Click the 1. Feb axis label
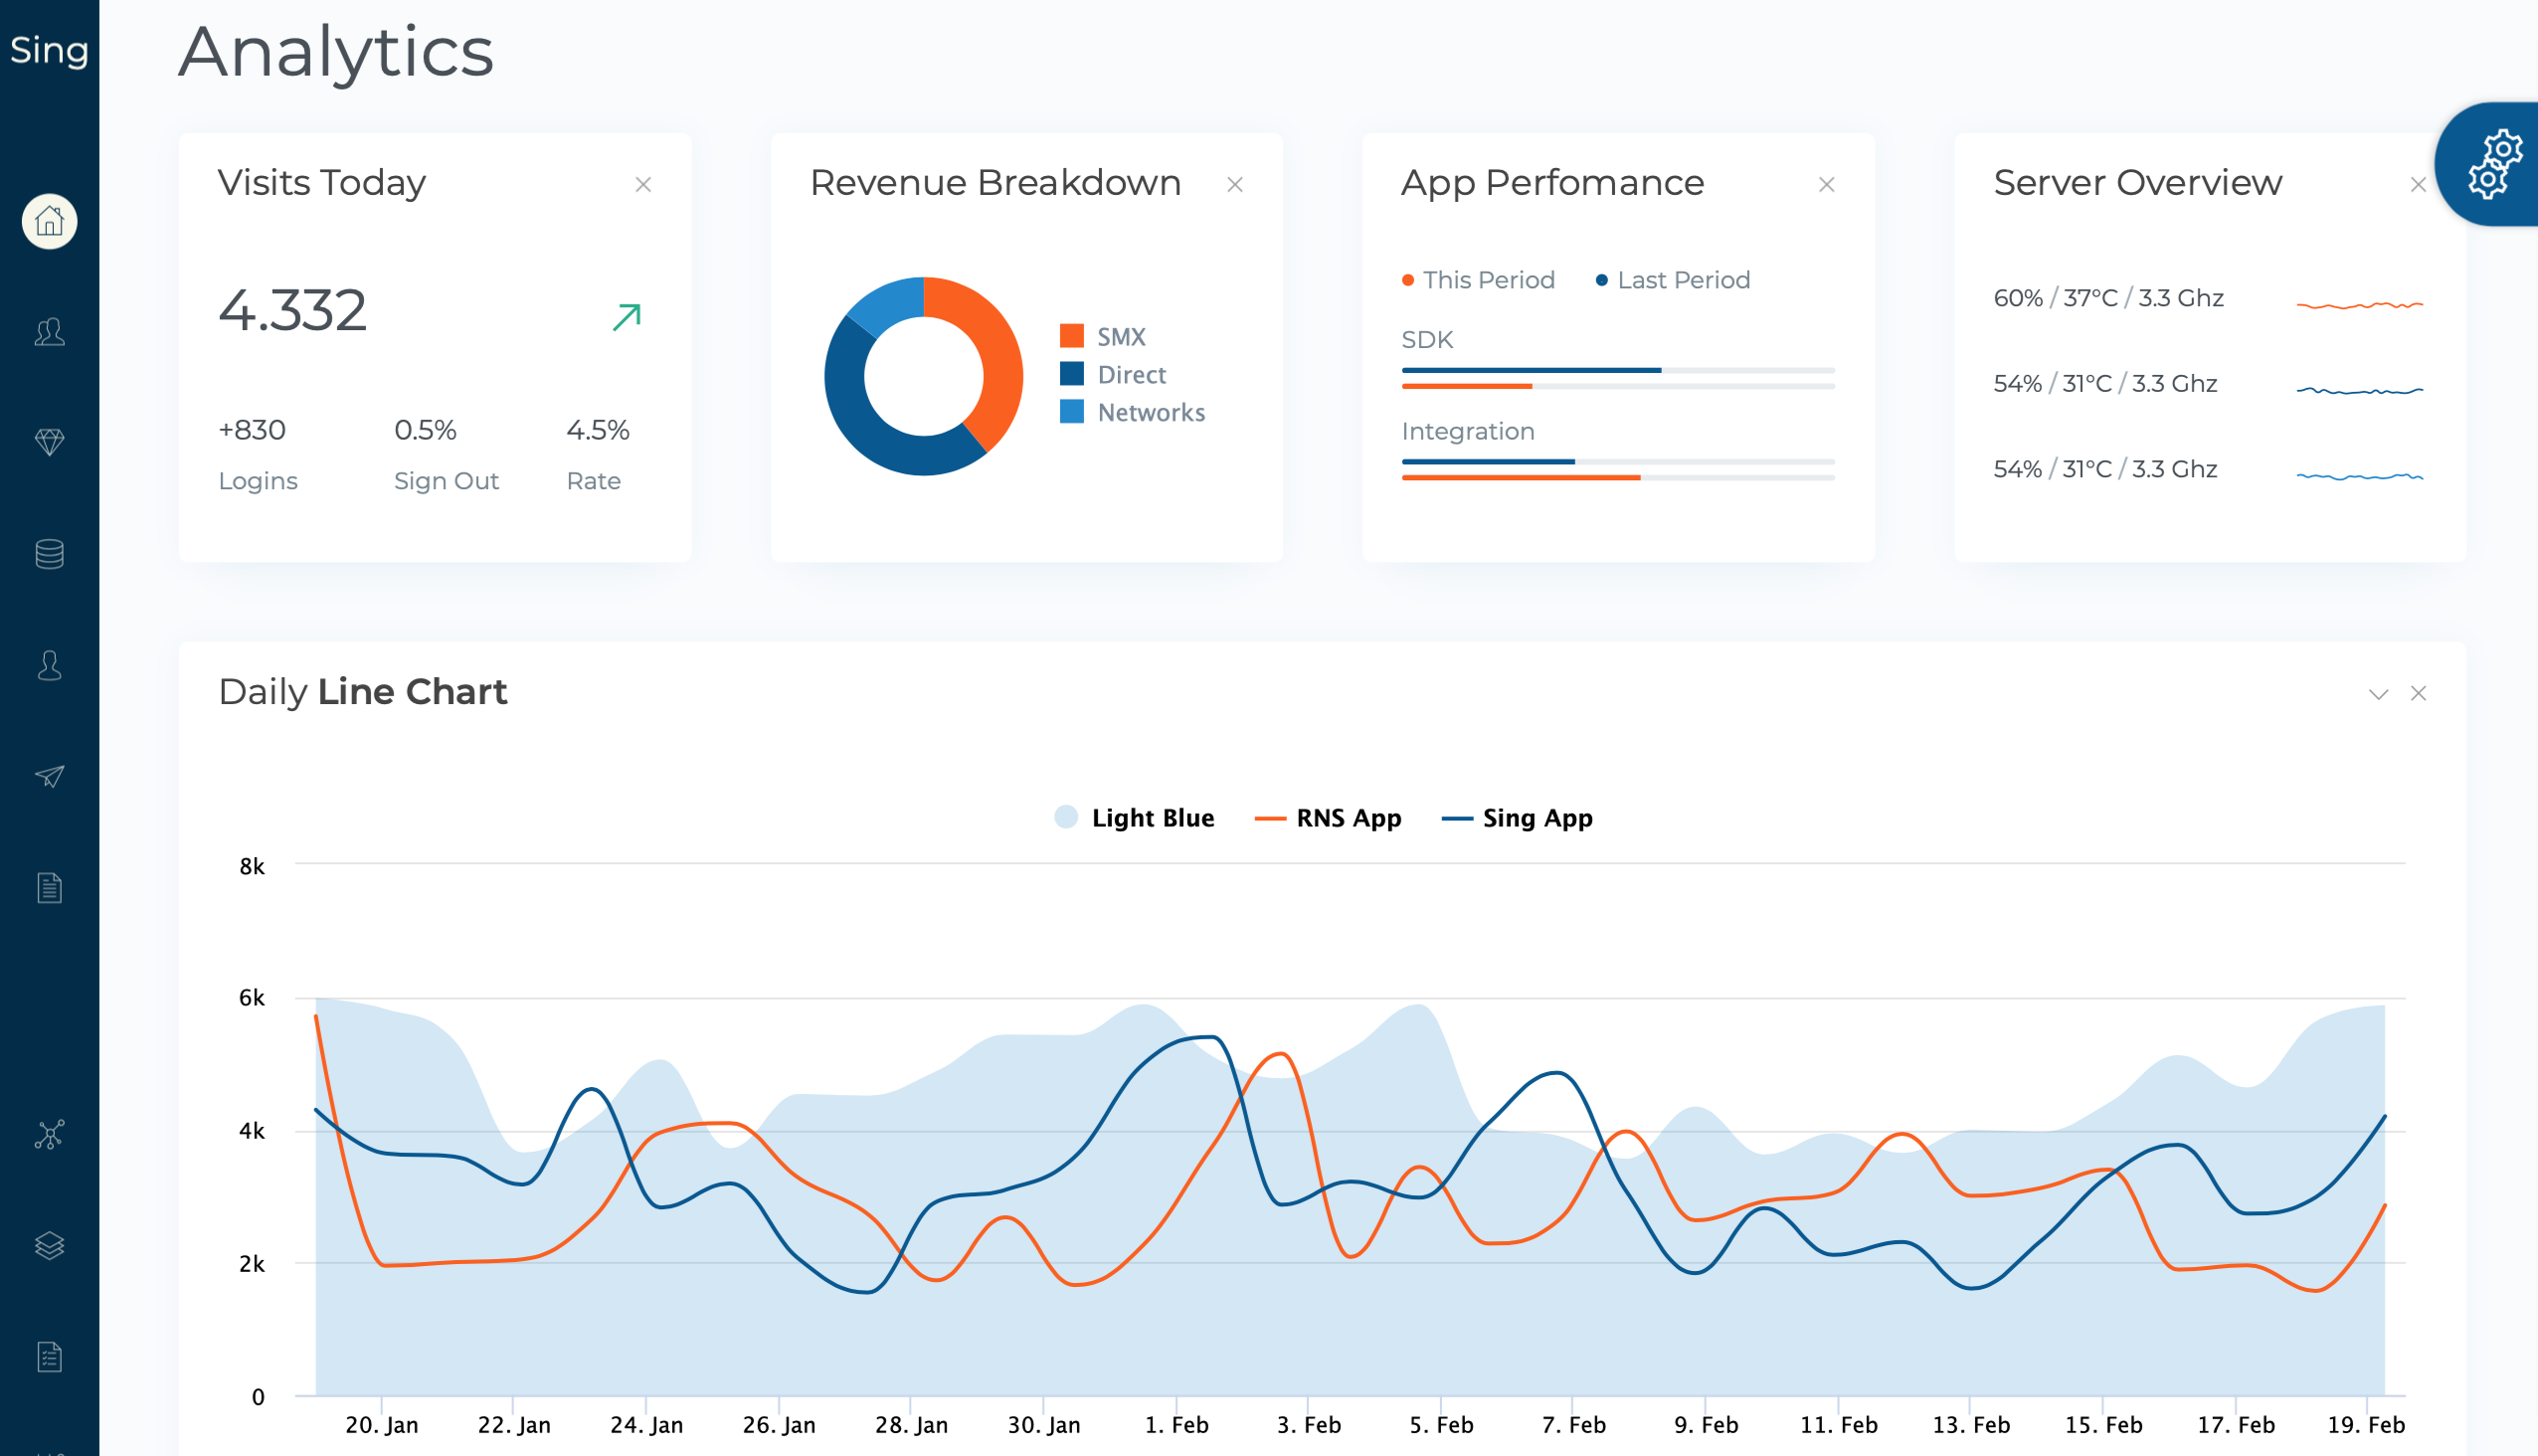Viewport: 2538px width, 1456px height. [1176, 1424]
